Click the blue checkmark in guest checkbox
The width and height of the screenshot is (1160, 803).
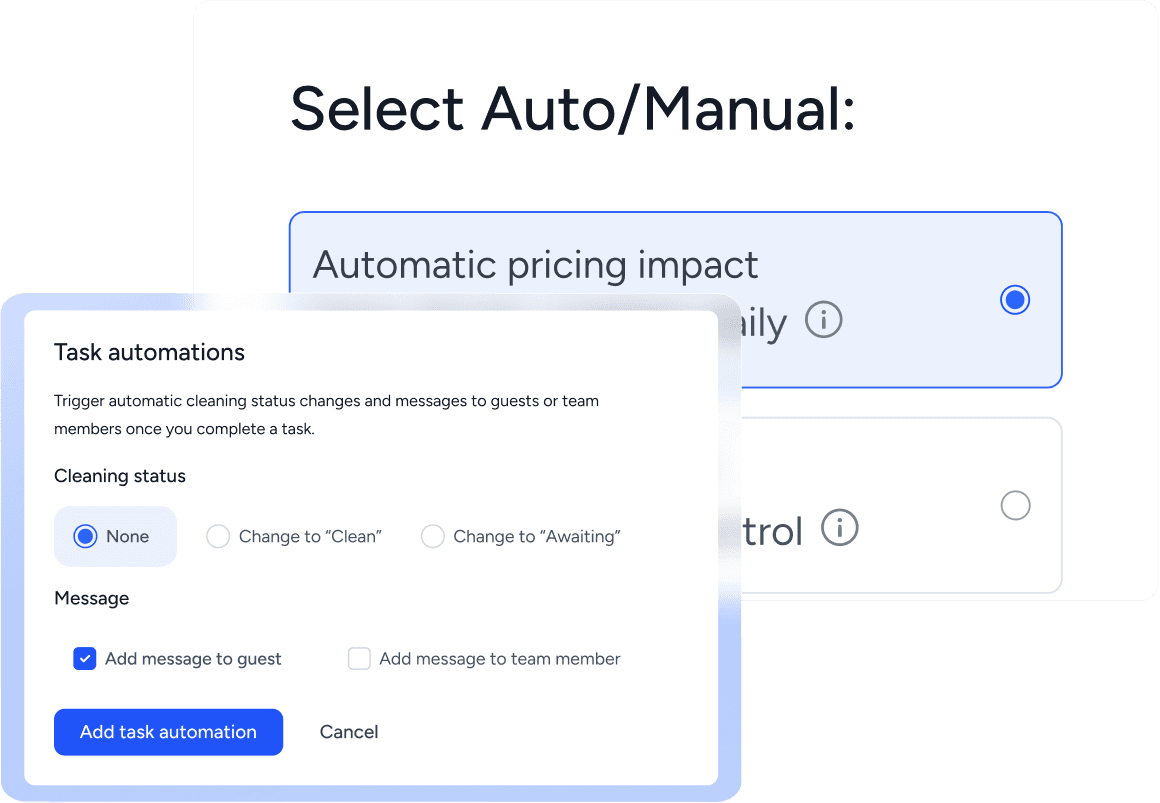[84, 658]
